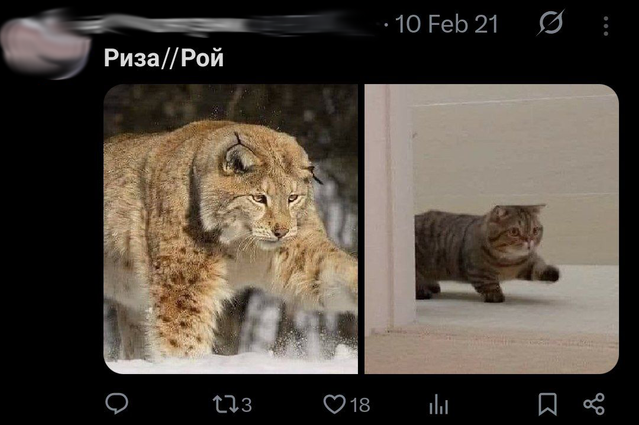The width and height of the screenshot is (639, 425).
Task: Click the like count 18
Action: point(360,405)
